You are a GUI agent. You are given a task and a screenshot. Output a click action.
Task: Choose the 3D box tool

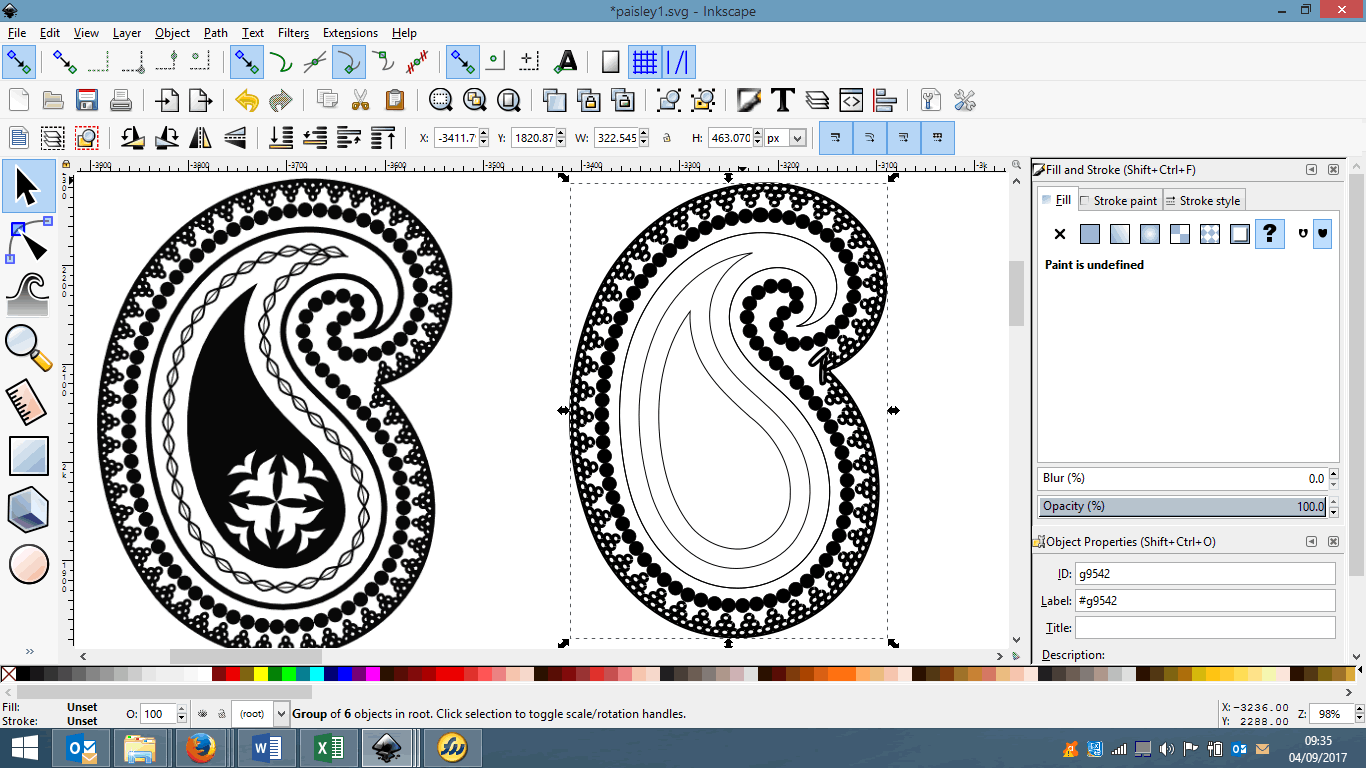tap(29, 509)
